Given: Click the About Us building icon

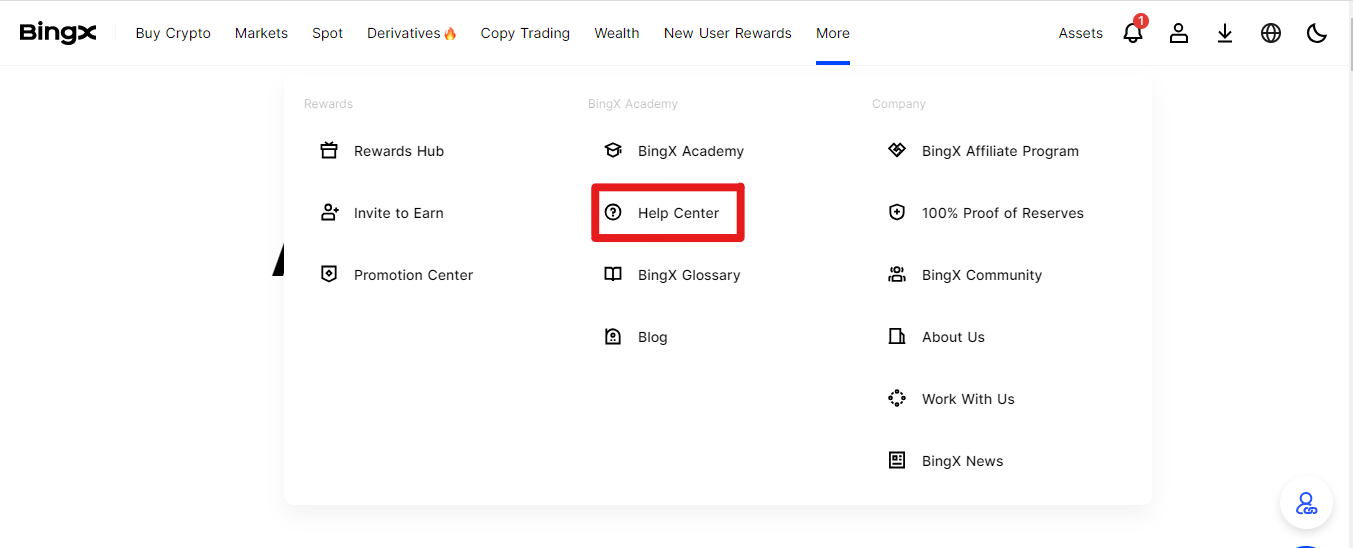Looking at the screenshot, I should click(897, 337).
